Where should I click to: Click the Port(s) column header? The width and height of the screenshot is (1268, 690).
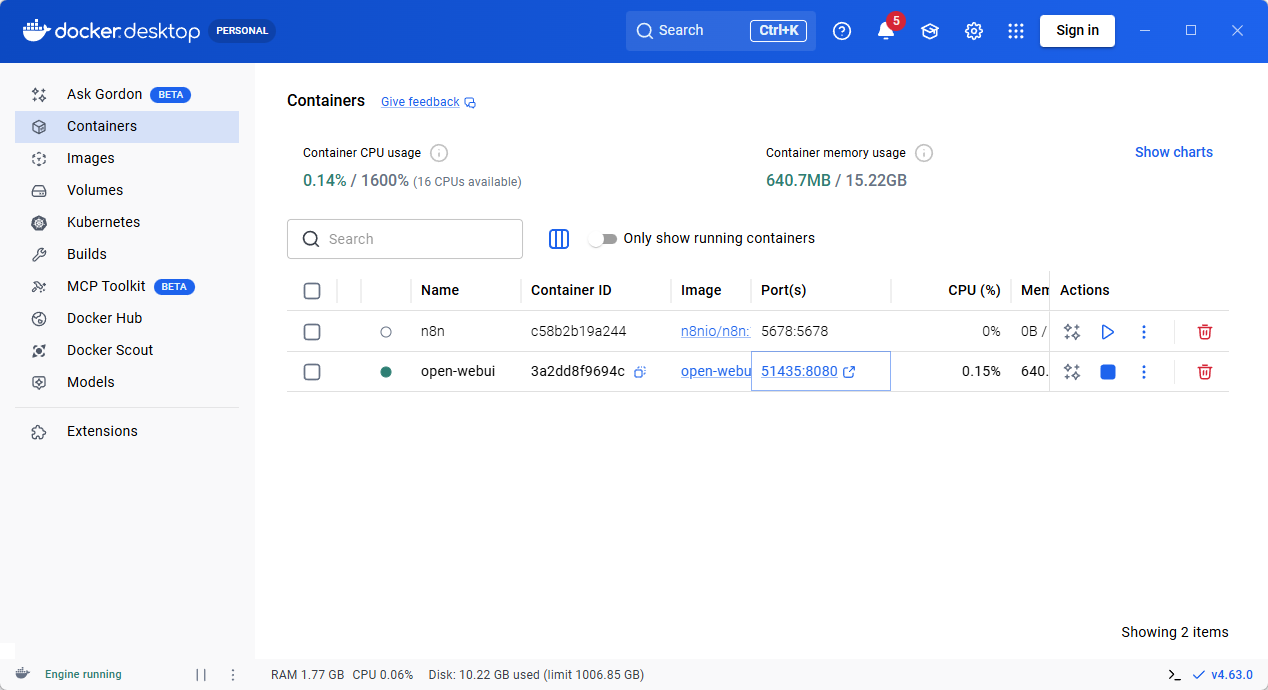tap(784, 291)
